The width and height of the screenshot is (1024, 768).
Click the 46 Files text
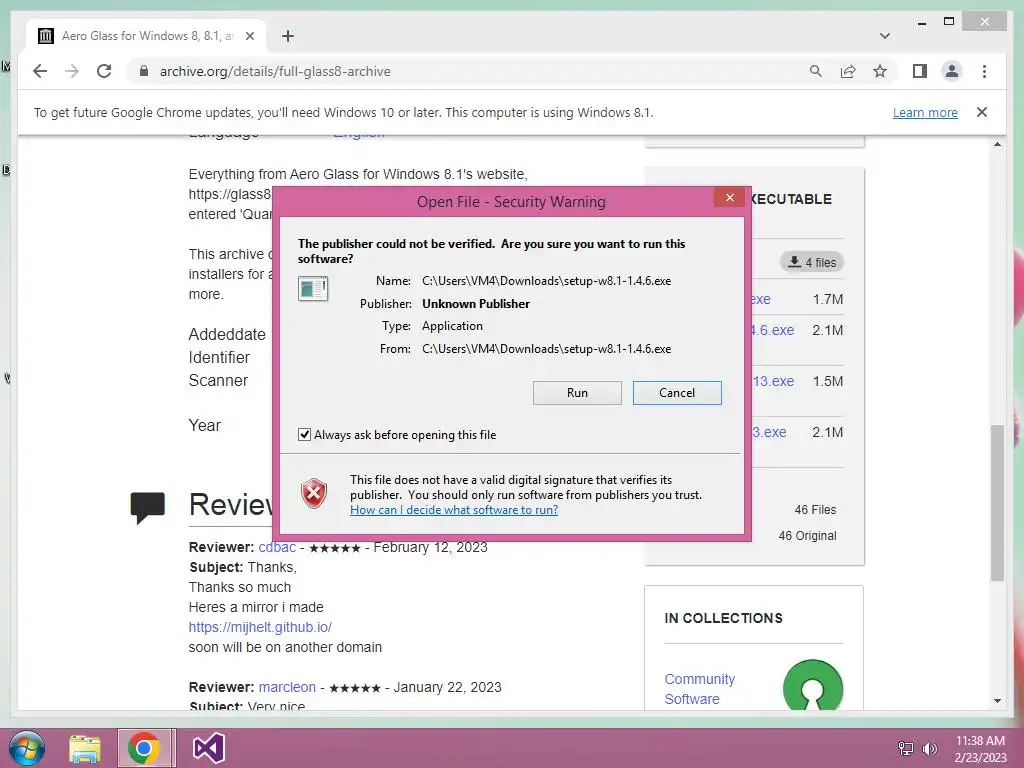[x=815, y=509]
